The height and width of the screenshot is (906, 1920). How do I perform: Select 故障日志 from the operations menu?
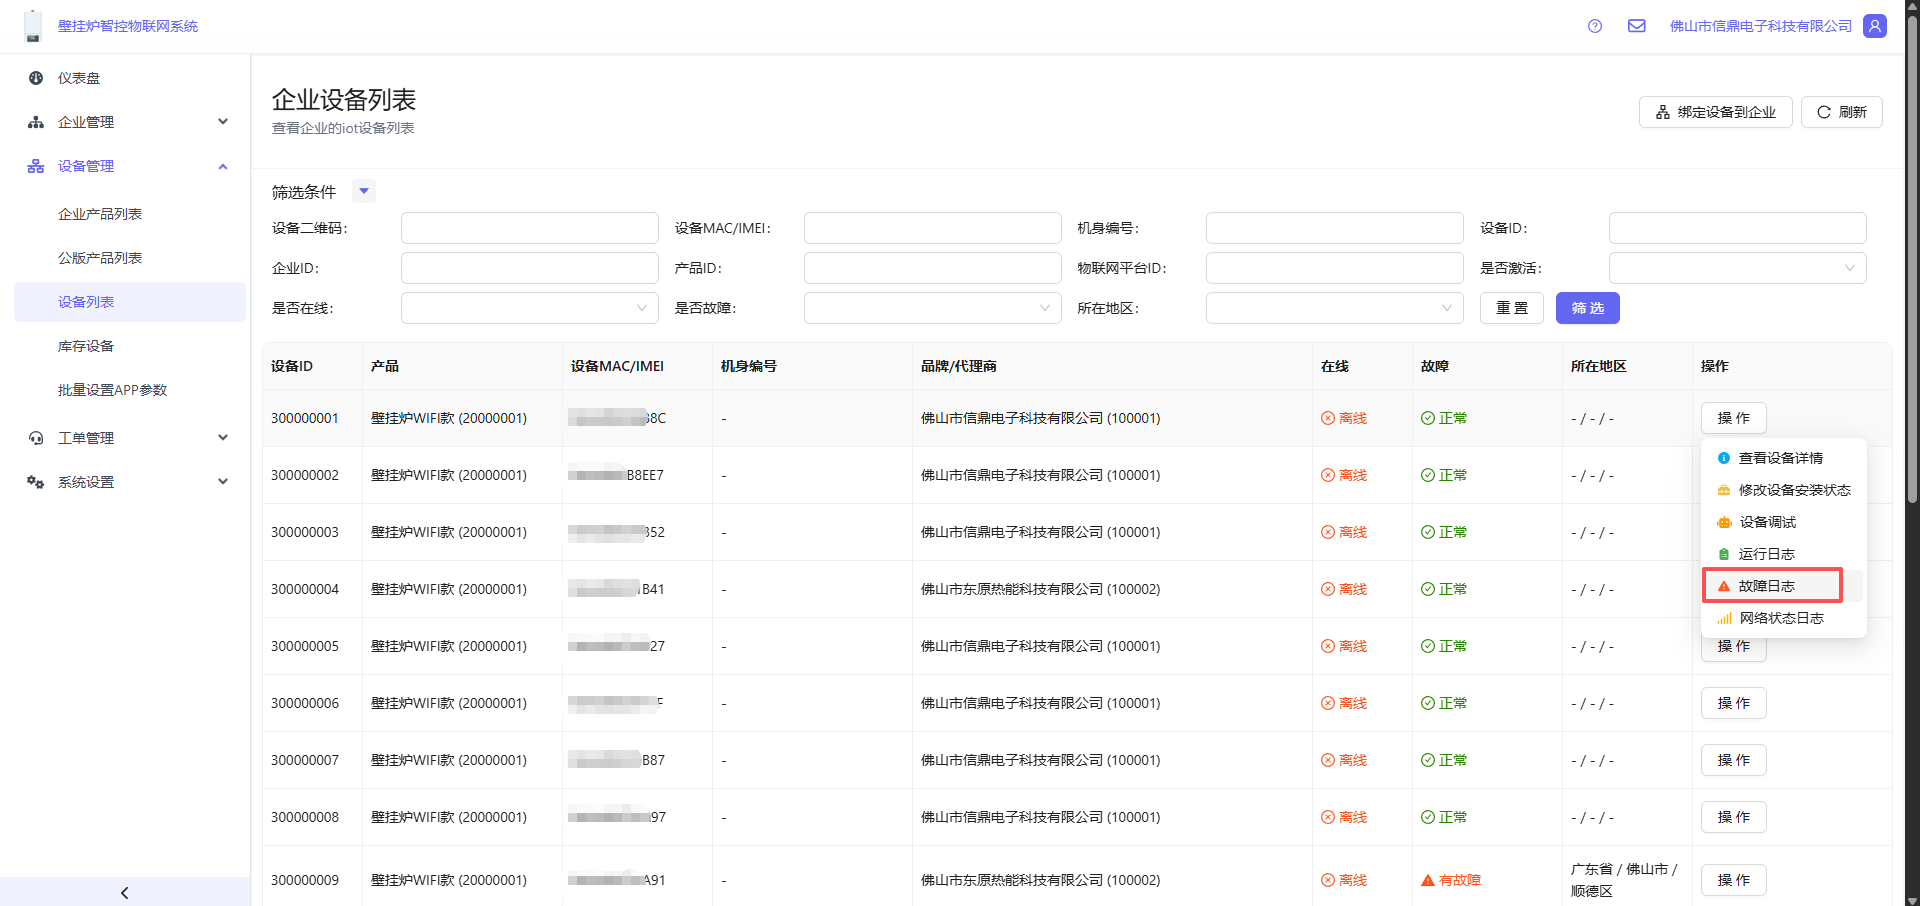[1767, 586]
